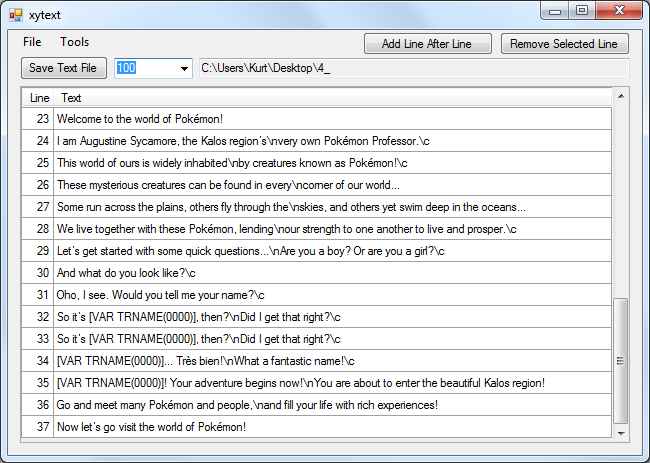Image resolution: width=650 pixels, height=463 pixels.
Task: Select line 35 'Your adventure begins now!' text
Action: 301,383
